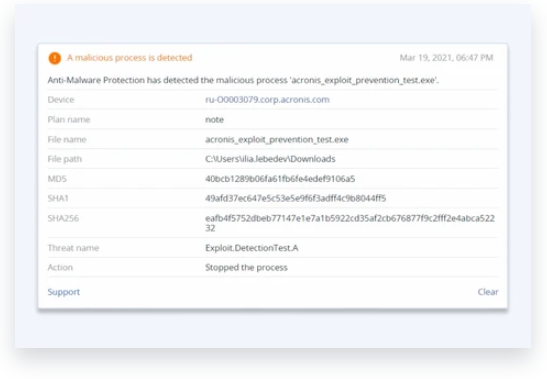Click the Plan name value 'note'
Screen dimensions: 547x379
coord(214,120)
